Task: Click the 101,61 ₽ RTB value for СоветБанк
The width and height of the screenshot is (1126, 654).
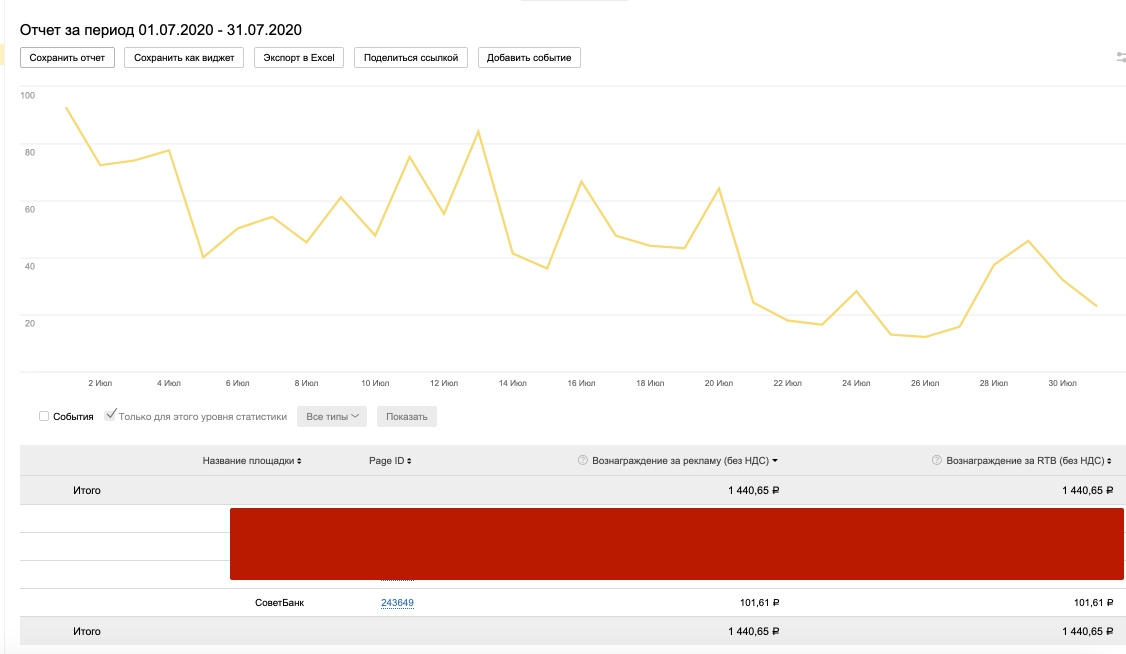Action: (x=1094, y=603)
